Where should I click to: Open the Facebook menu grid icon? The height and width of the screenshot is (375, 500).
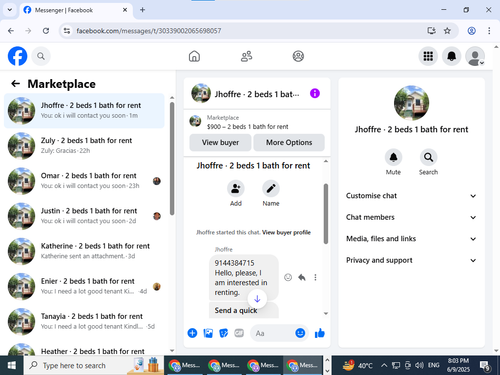coord(428,56)
